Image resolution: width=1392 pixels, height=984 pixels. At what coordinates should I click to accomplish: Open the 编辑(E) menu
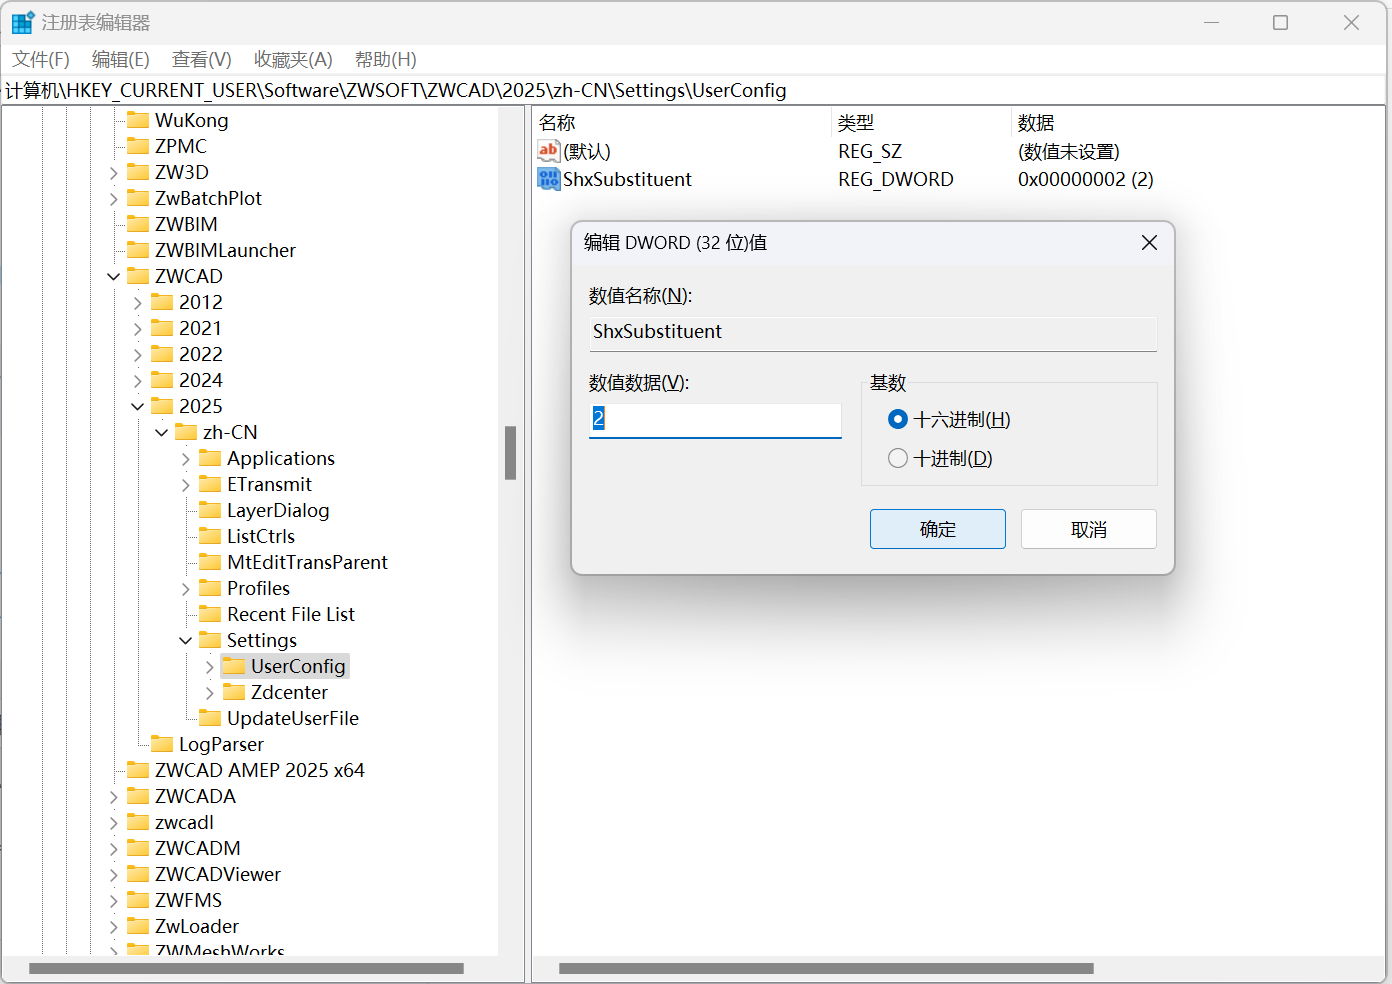pos(121,60)
